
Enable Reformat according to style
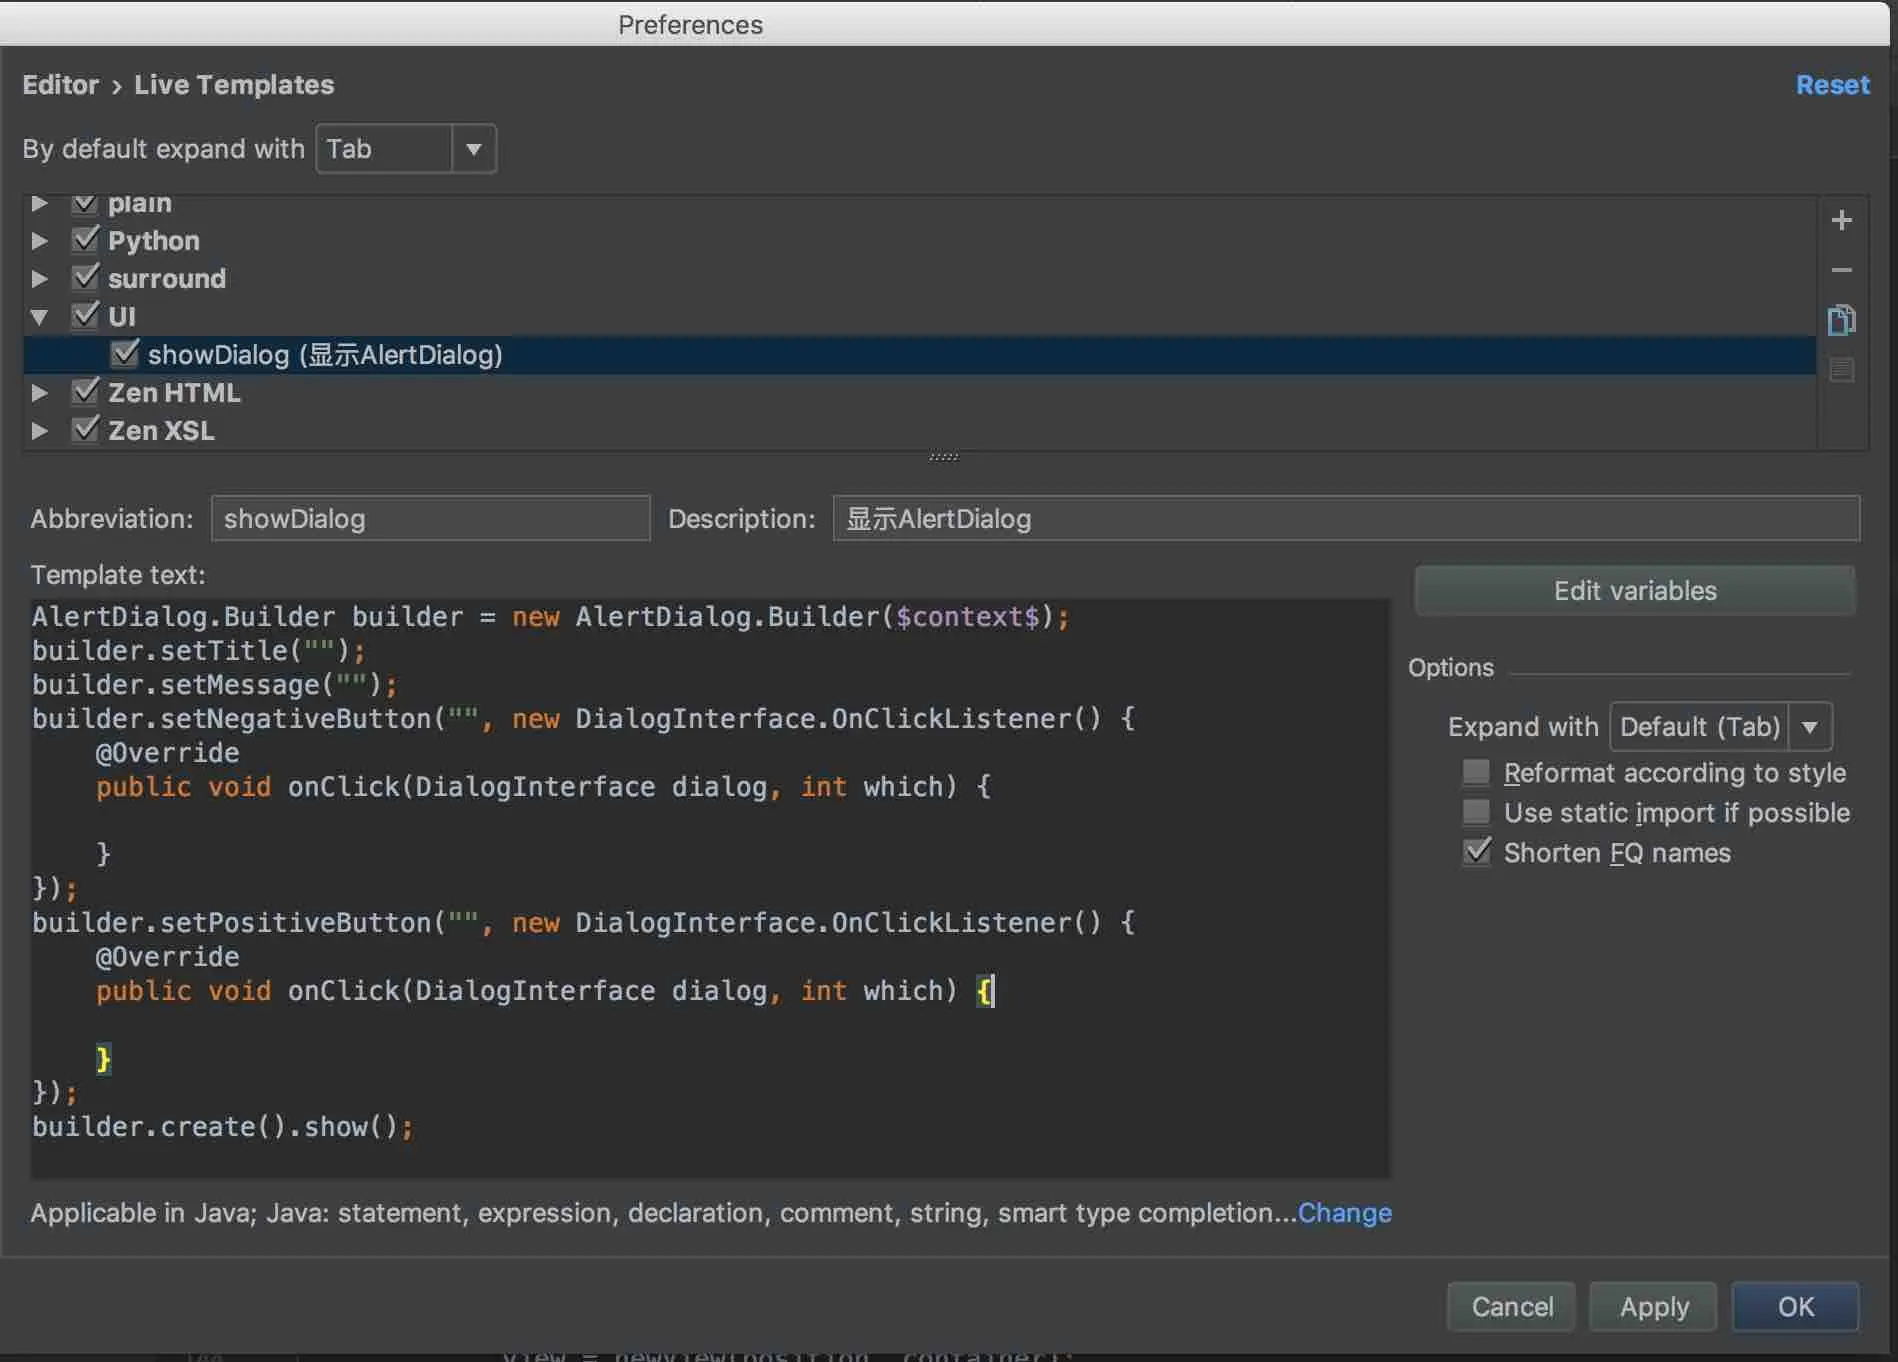point(1476,772)
